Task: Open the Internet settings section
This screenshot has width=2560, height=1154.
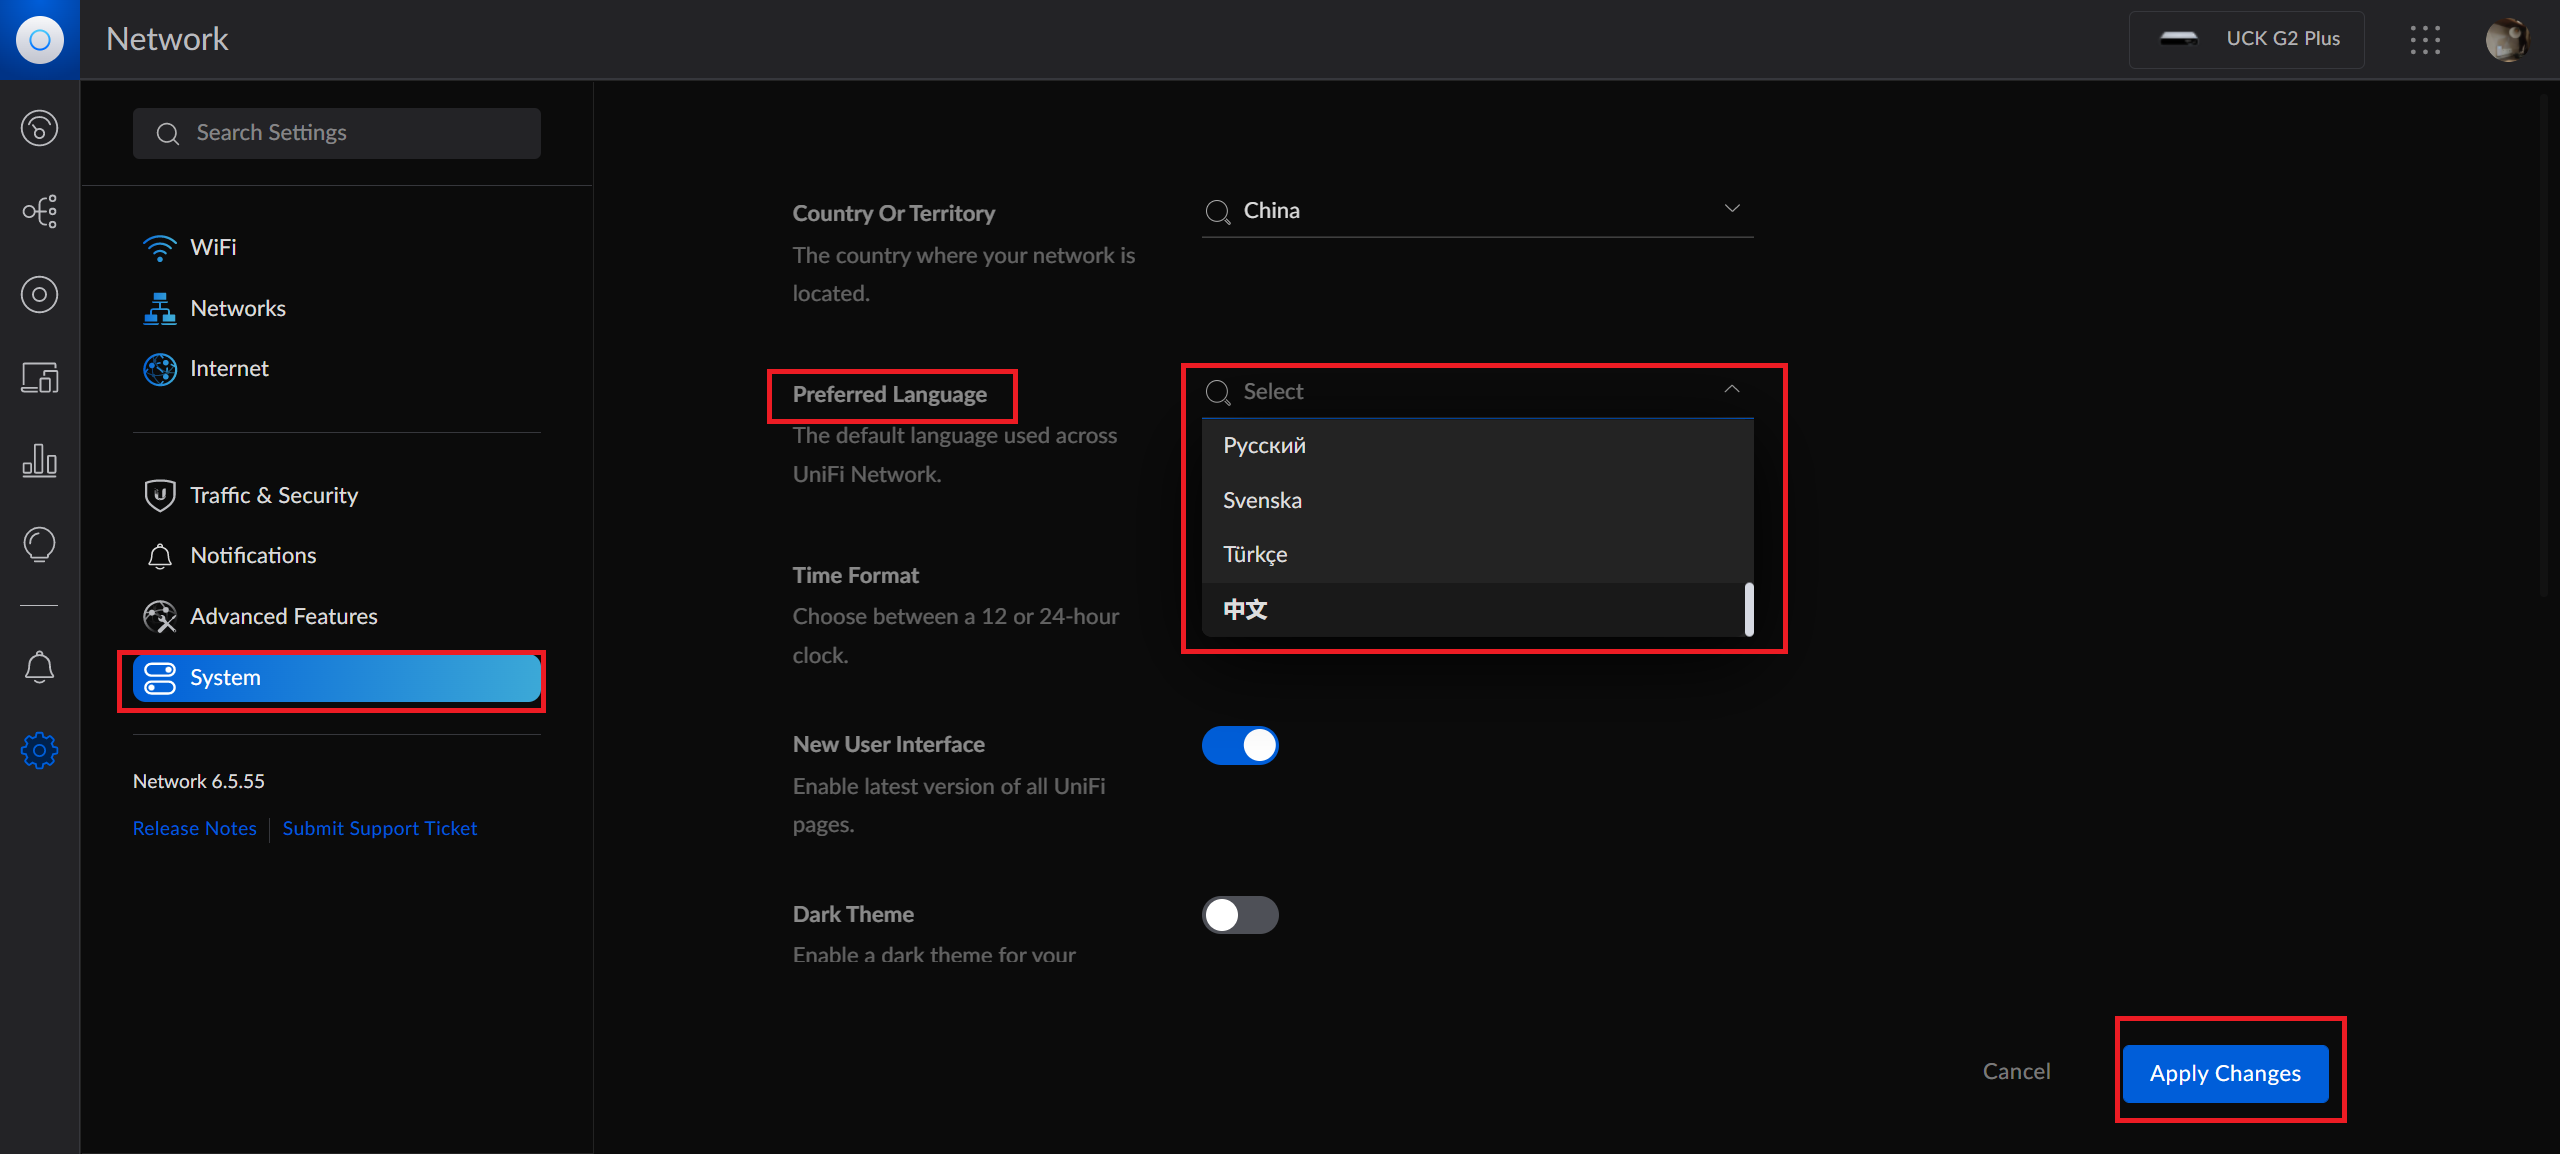Action: (x=337, y=369)
